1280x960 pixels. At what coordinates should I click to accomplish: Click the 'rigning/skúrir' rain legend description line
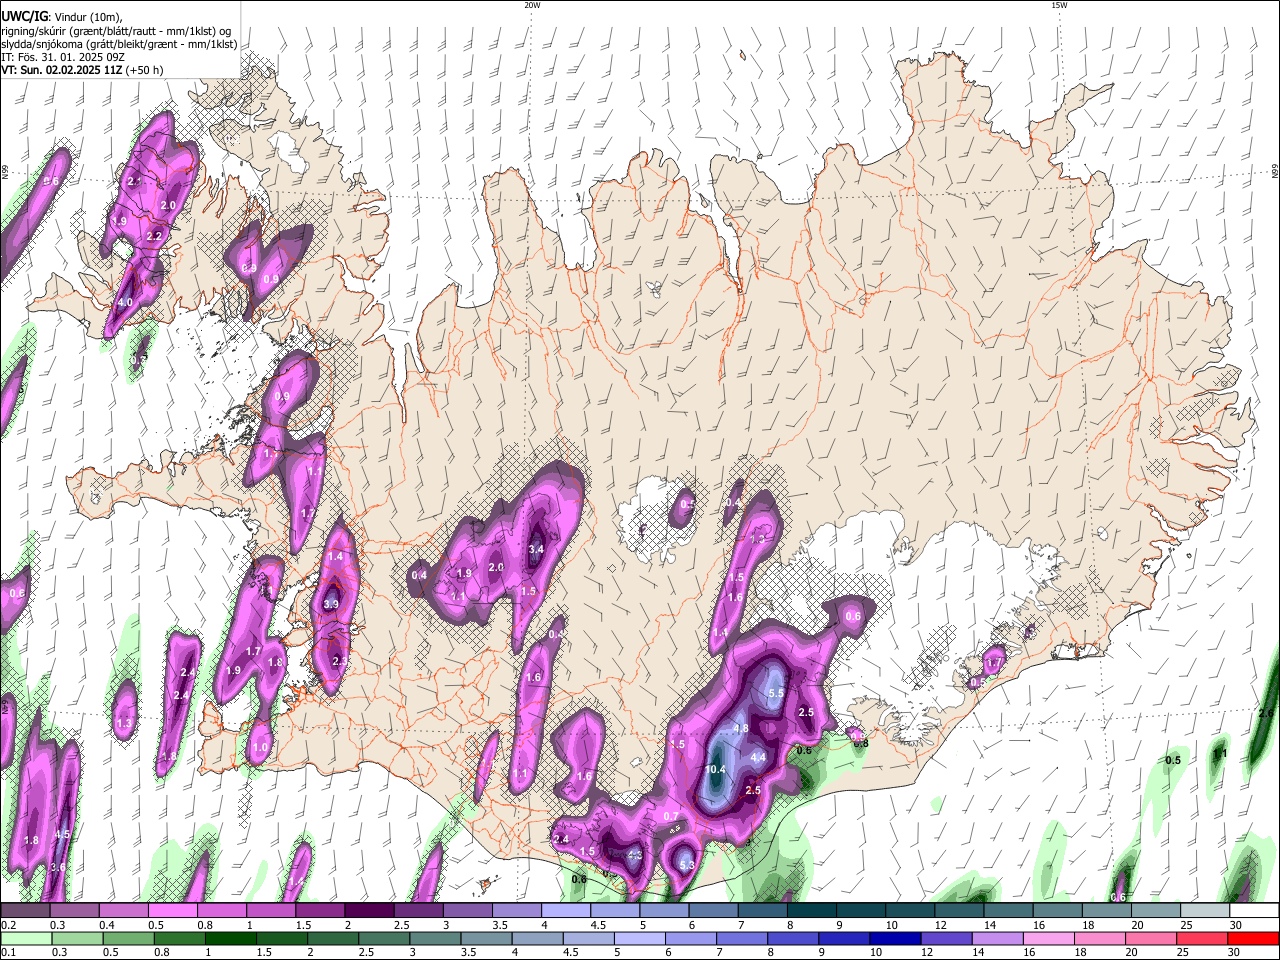[x=116, y=30]
